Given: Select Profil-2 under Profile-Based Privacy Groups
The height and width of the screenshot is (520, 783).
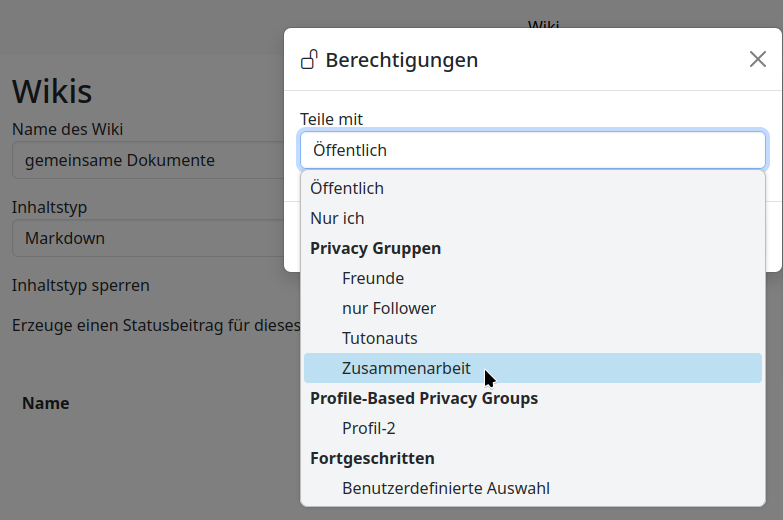Looking at the screenshot, I should pos(368,428).
